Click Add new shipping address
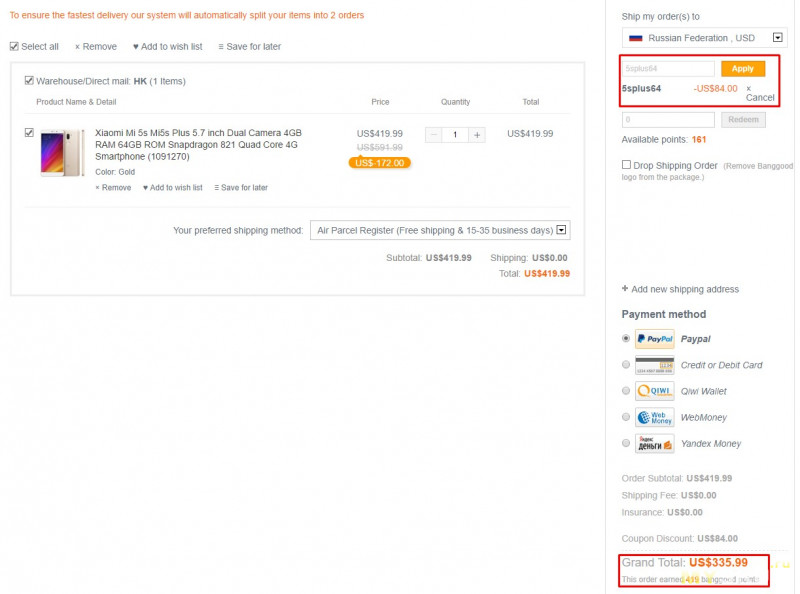The width and height of the screenshot is (800, 594). pos(680,289)
